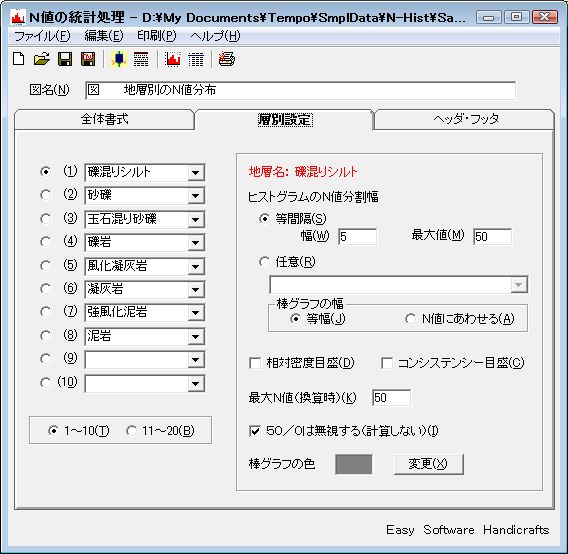Click the 図名(N) text input field
The image size is (568, 554).
pos(300,90)
